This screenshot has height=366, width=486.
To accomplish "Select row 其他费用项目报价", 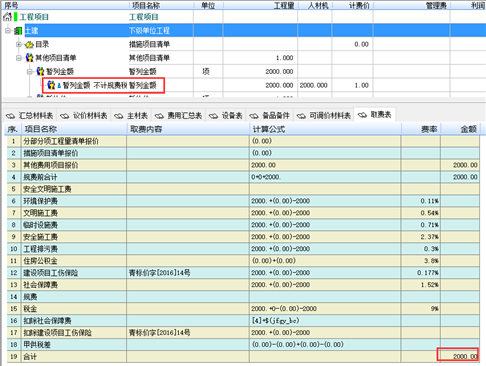I will coord(243,165).
